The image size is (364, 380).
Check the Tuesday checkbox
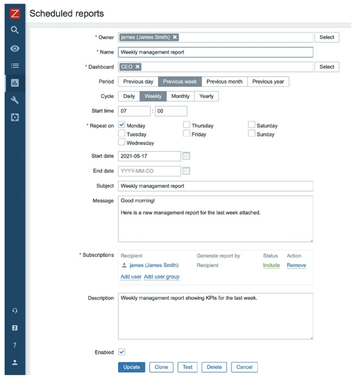coord(122,133)
